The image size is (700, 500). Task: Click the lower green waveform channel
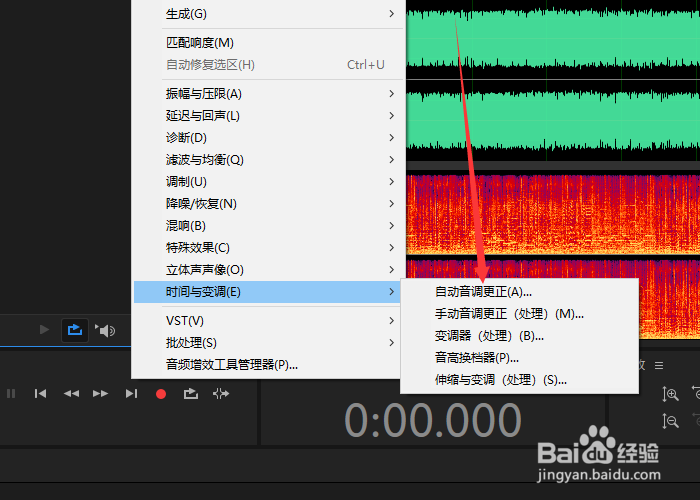(x=553, y=121)
